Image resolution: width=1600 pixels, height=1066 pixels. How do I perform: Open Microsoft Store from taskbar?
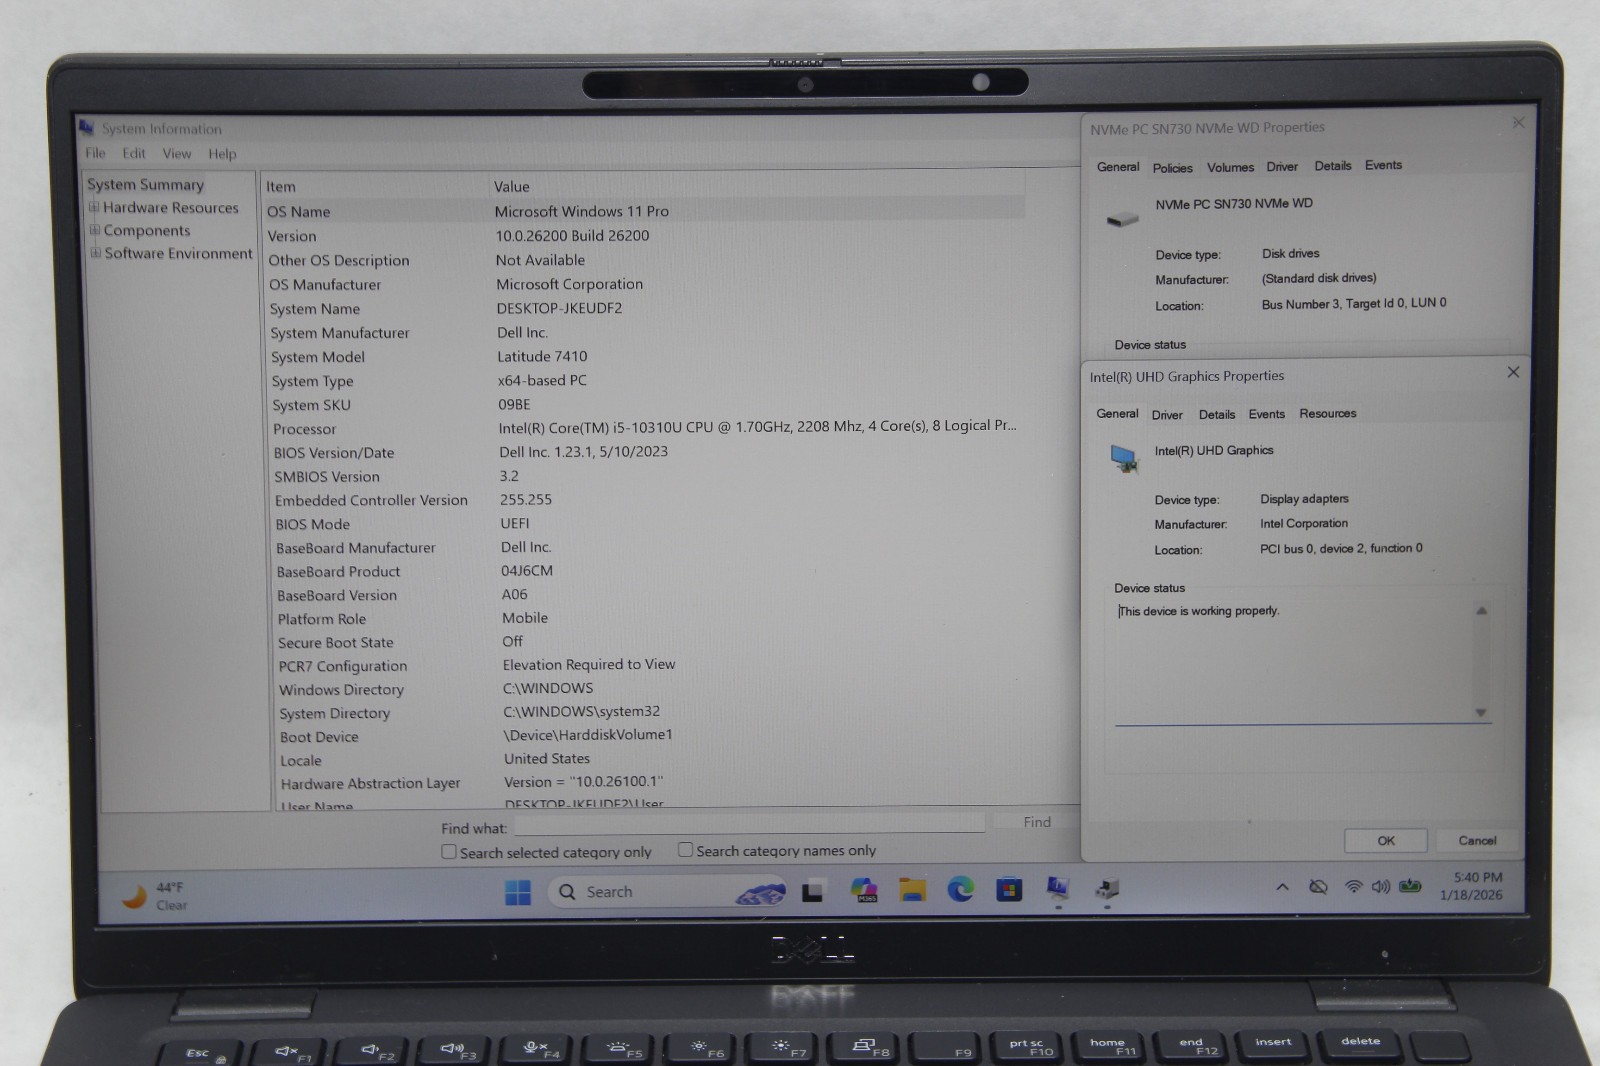click(1009, 889)
